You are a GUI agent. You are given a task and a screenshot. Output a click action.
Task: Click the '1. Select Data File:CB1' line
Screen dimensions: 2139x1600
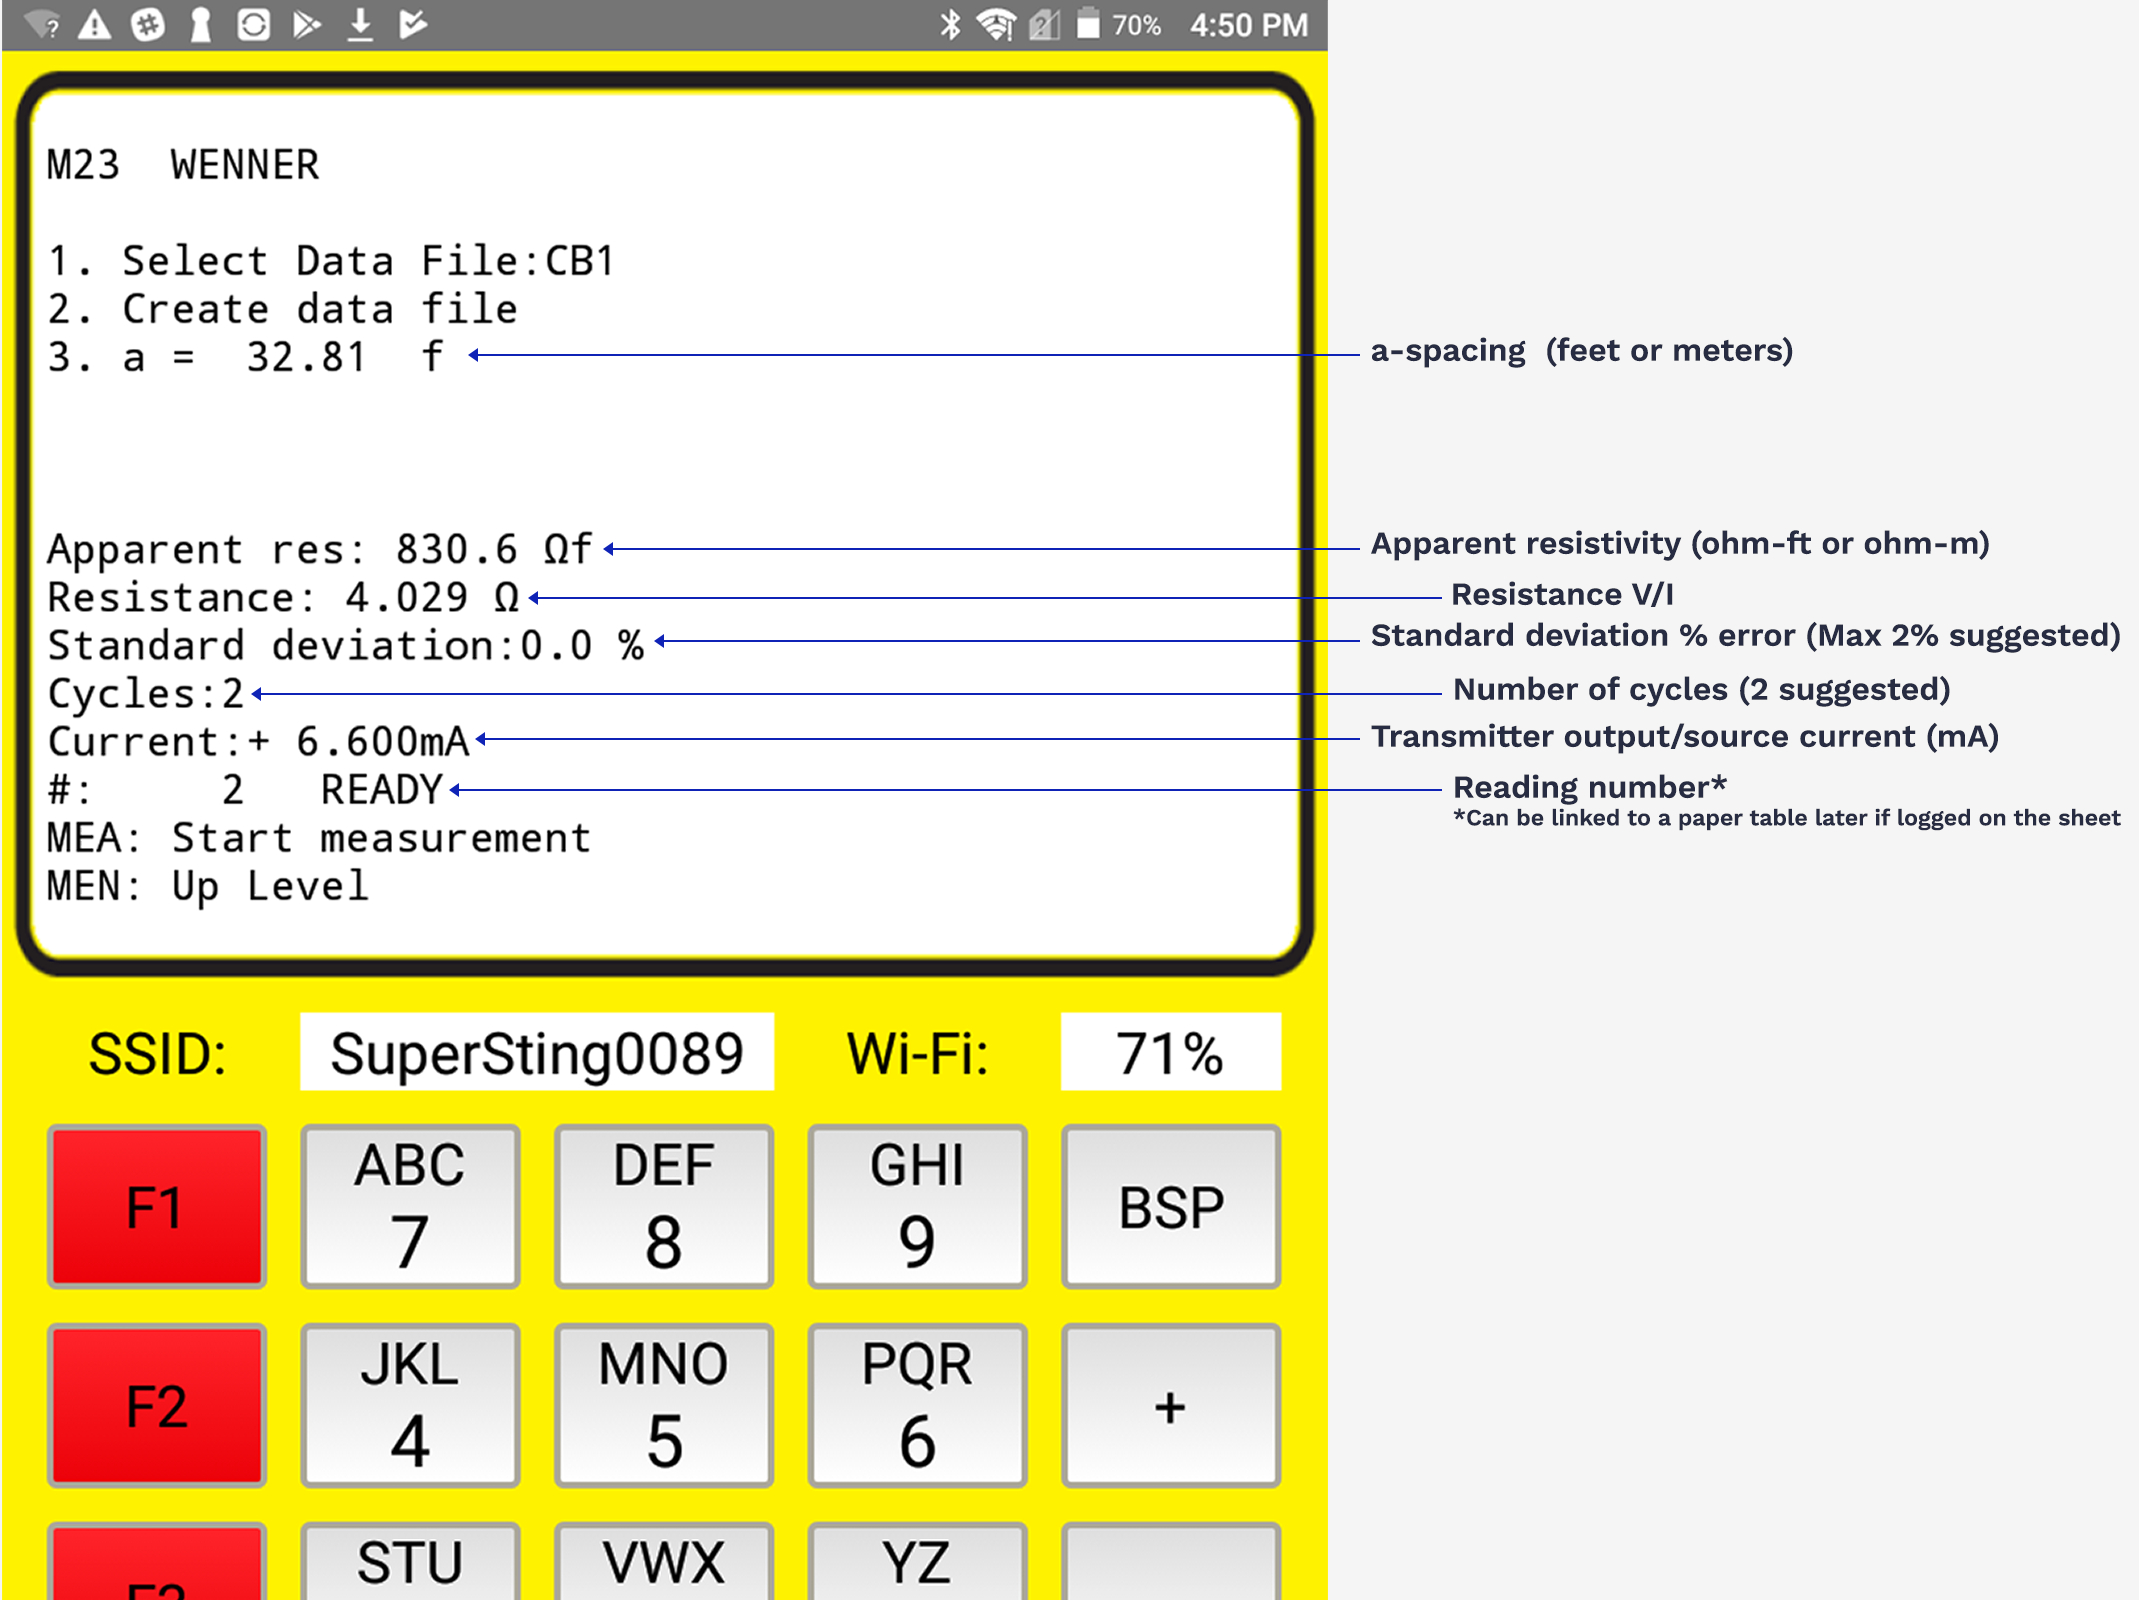pyautogui.click(x=331, y=261)
